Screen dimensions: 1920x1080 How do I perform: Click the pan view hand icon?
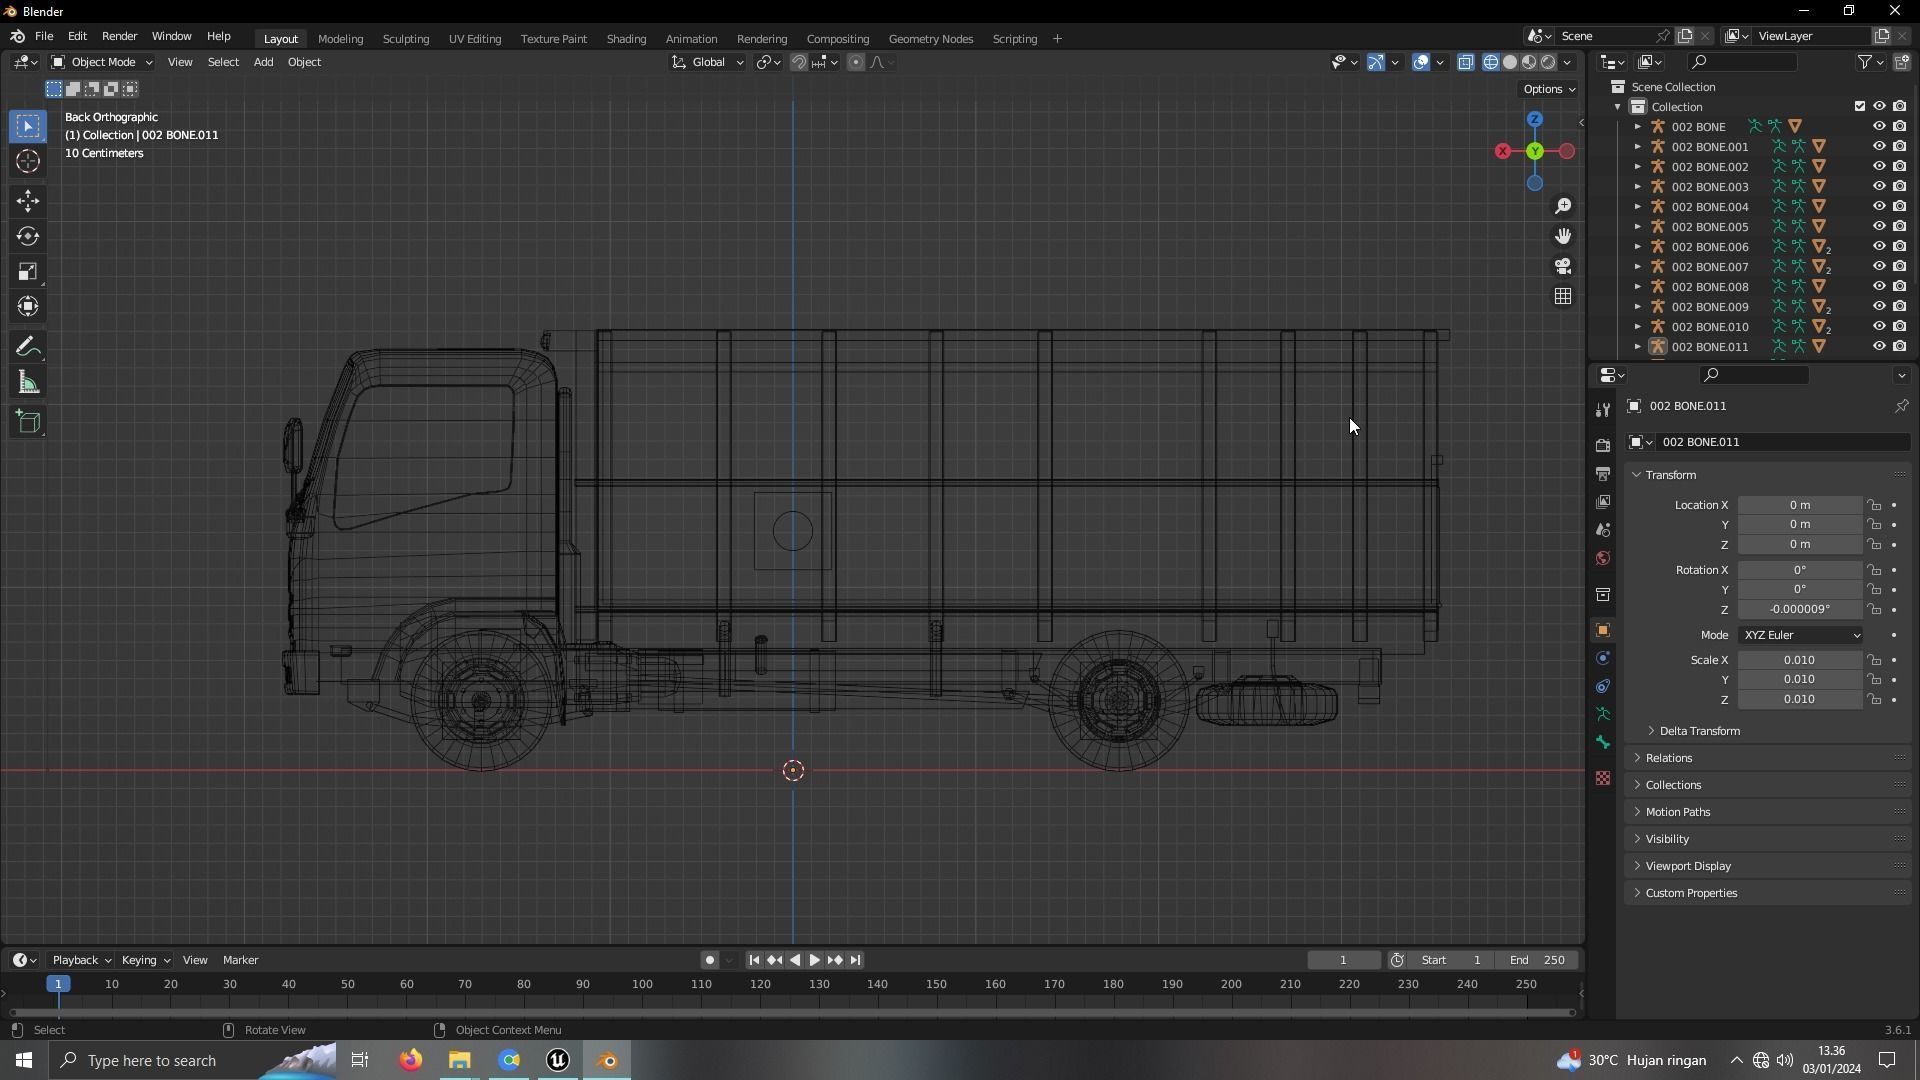[x=1562, y=236]
